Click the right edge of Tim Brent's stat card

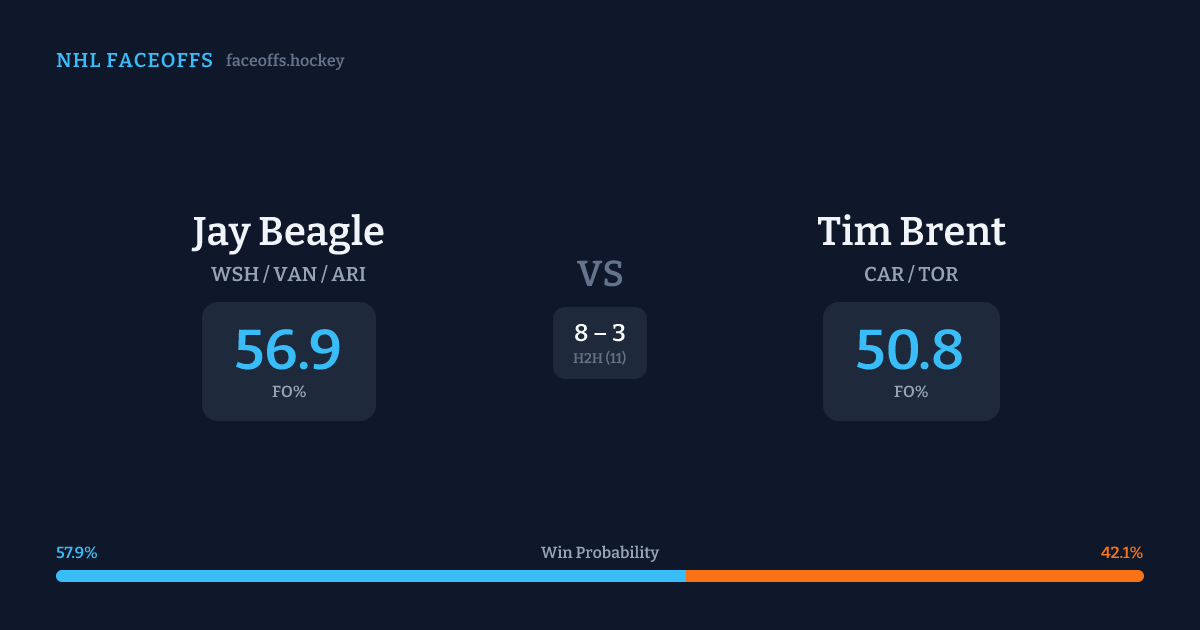tap(995, 361)
